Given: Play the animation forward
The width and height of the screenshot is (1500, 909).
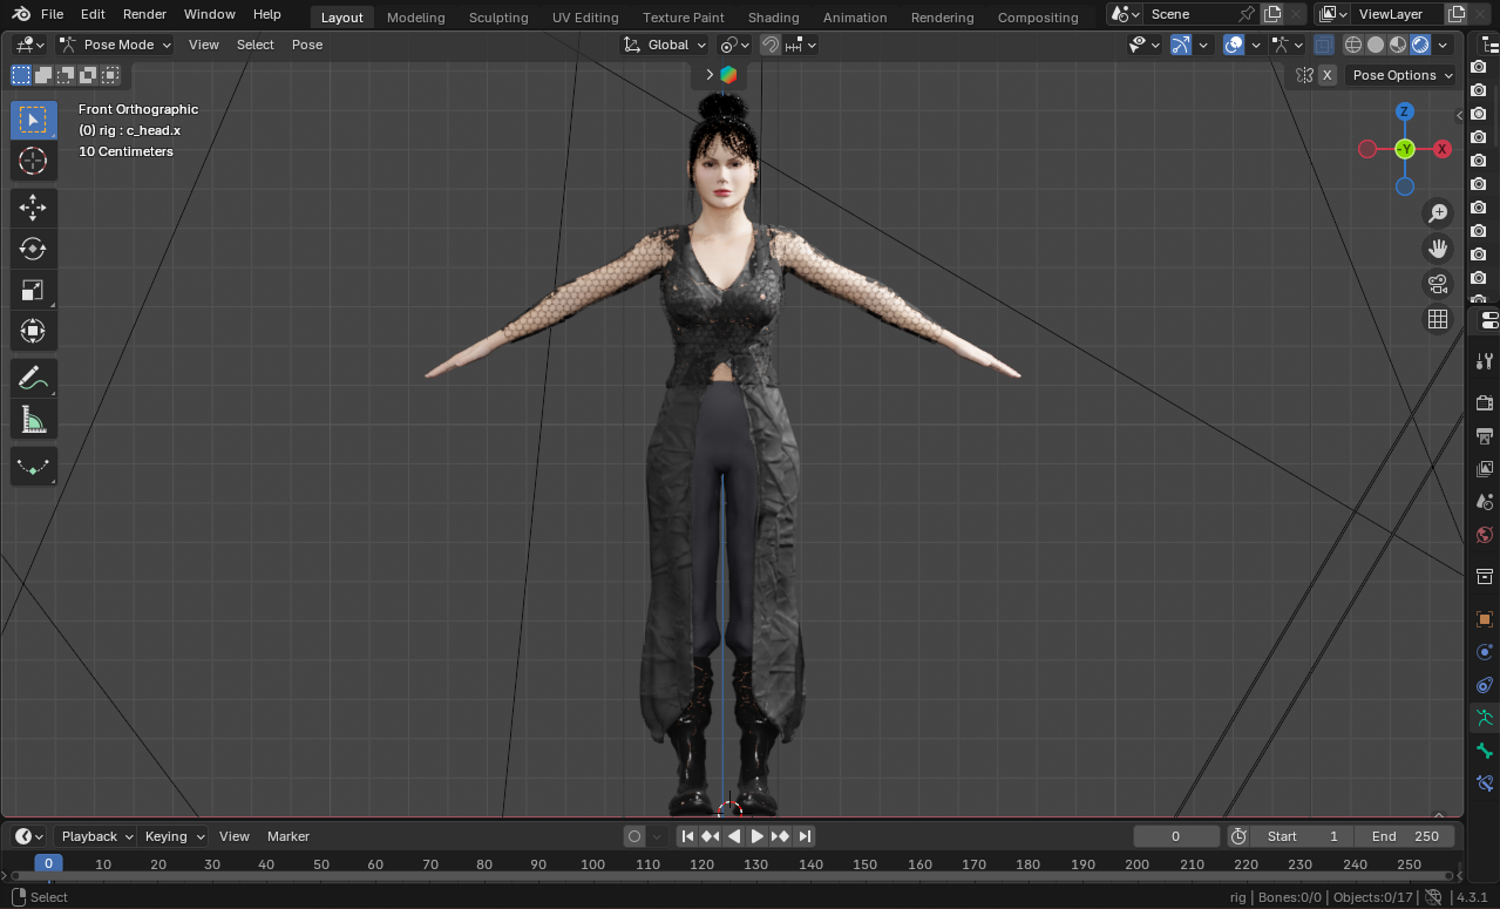Looking at the screenshot, I should [757, 836].
